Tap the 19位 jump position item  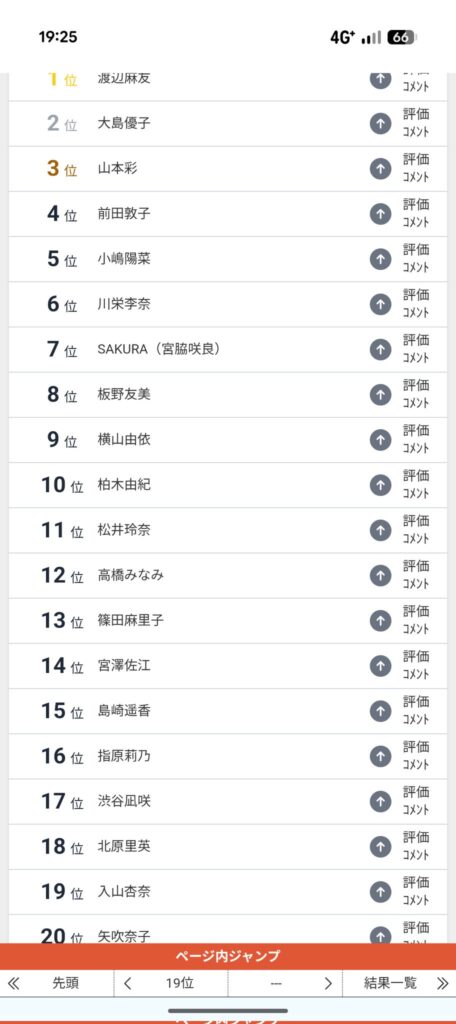(x=179, y=984)
